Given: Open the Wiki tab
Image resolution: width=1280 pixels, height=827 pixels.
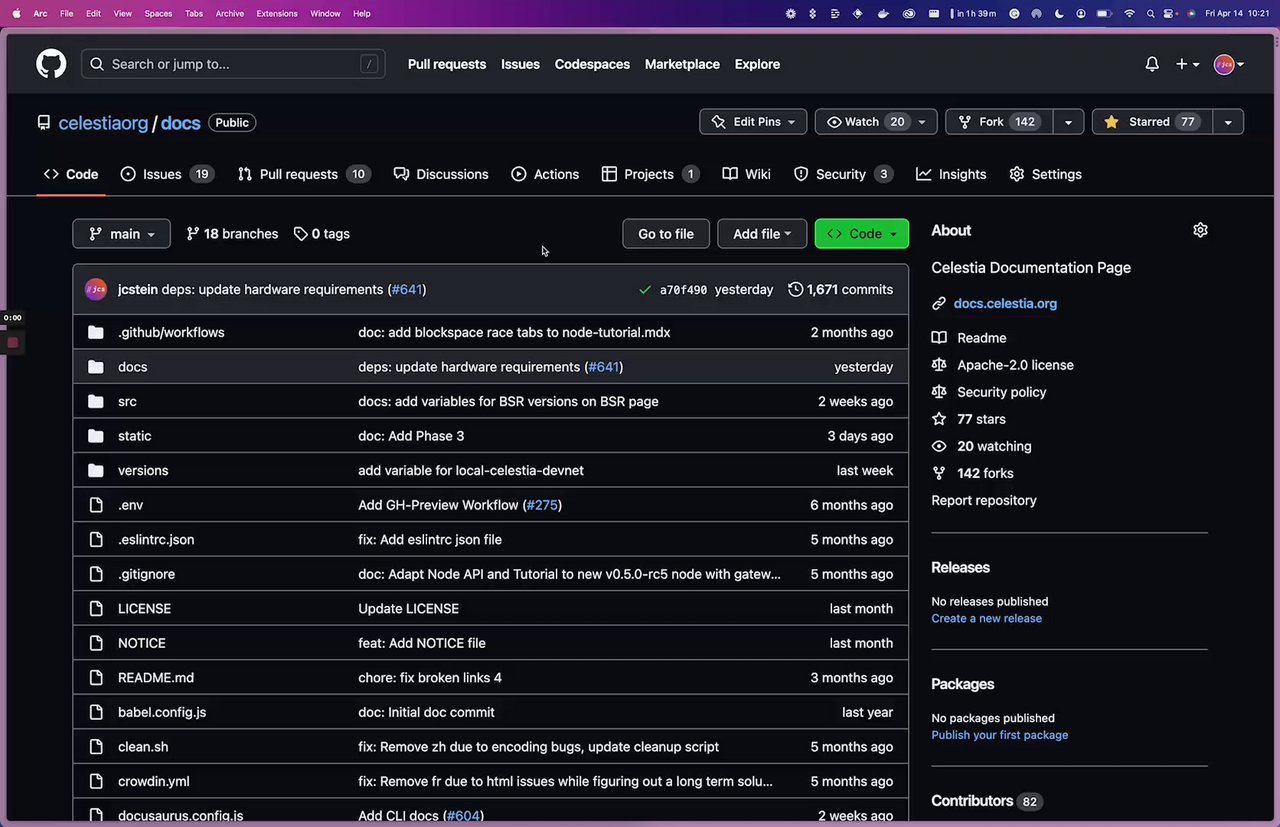Looking at the screenshot, I should tap(747, 174).
